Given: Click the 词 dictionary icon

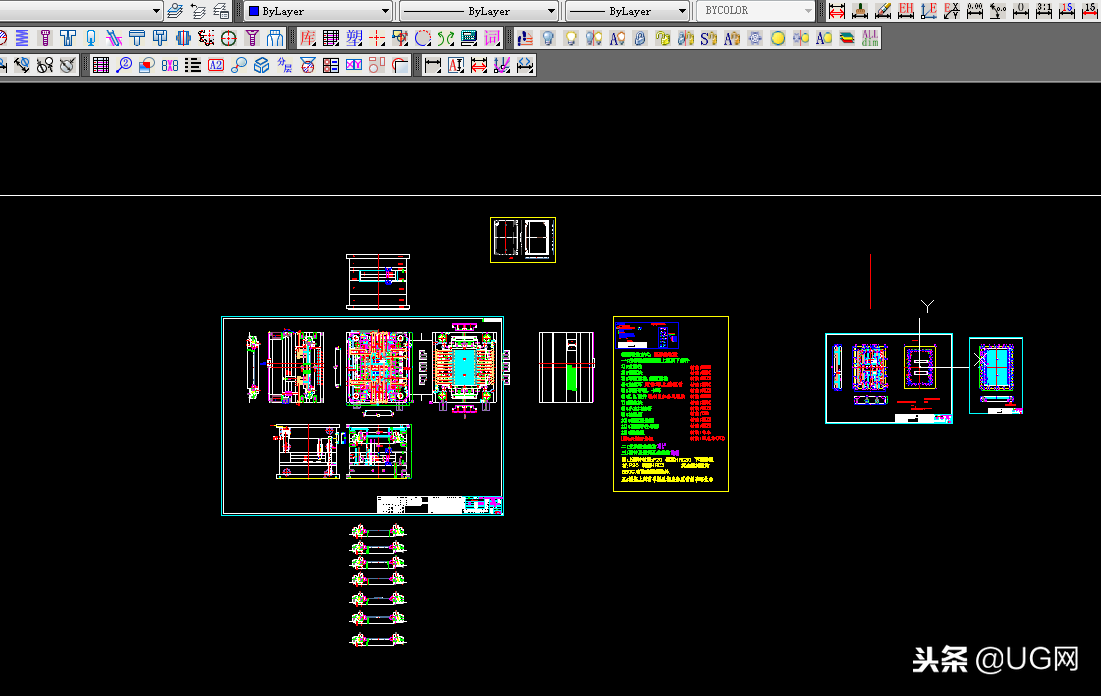Looking at the screenshot, I should coord(492,38).
